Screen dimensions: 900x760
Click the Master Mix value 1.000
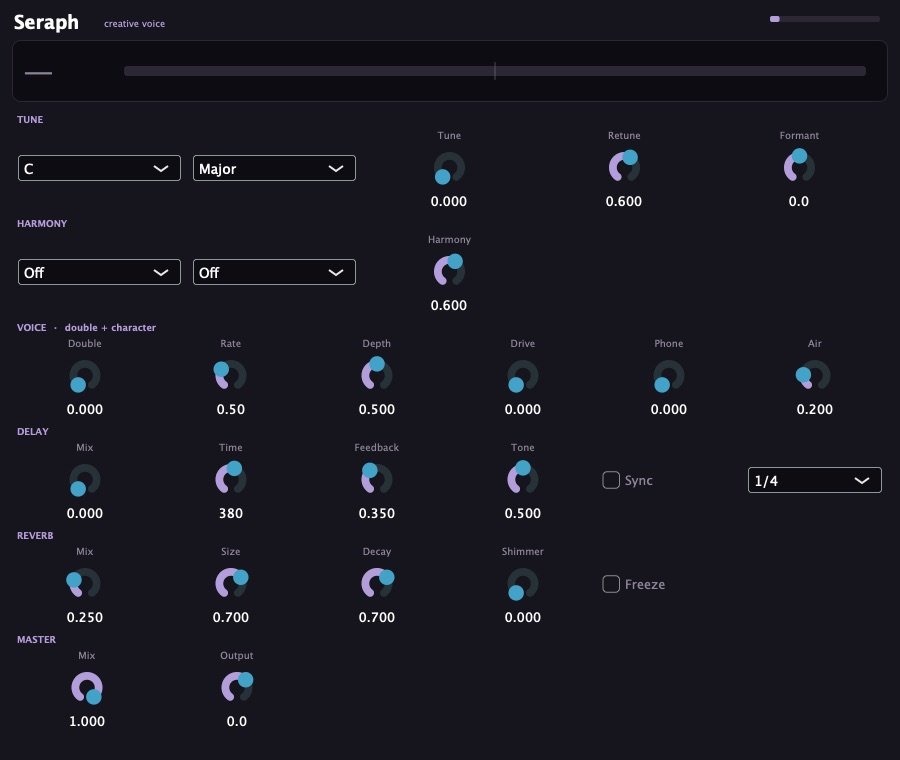coord(87,721)
